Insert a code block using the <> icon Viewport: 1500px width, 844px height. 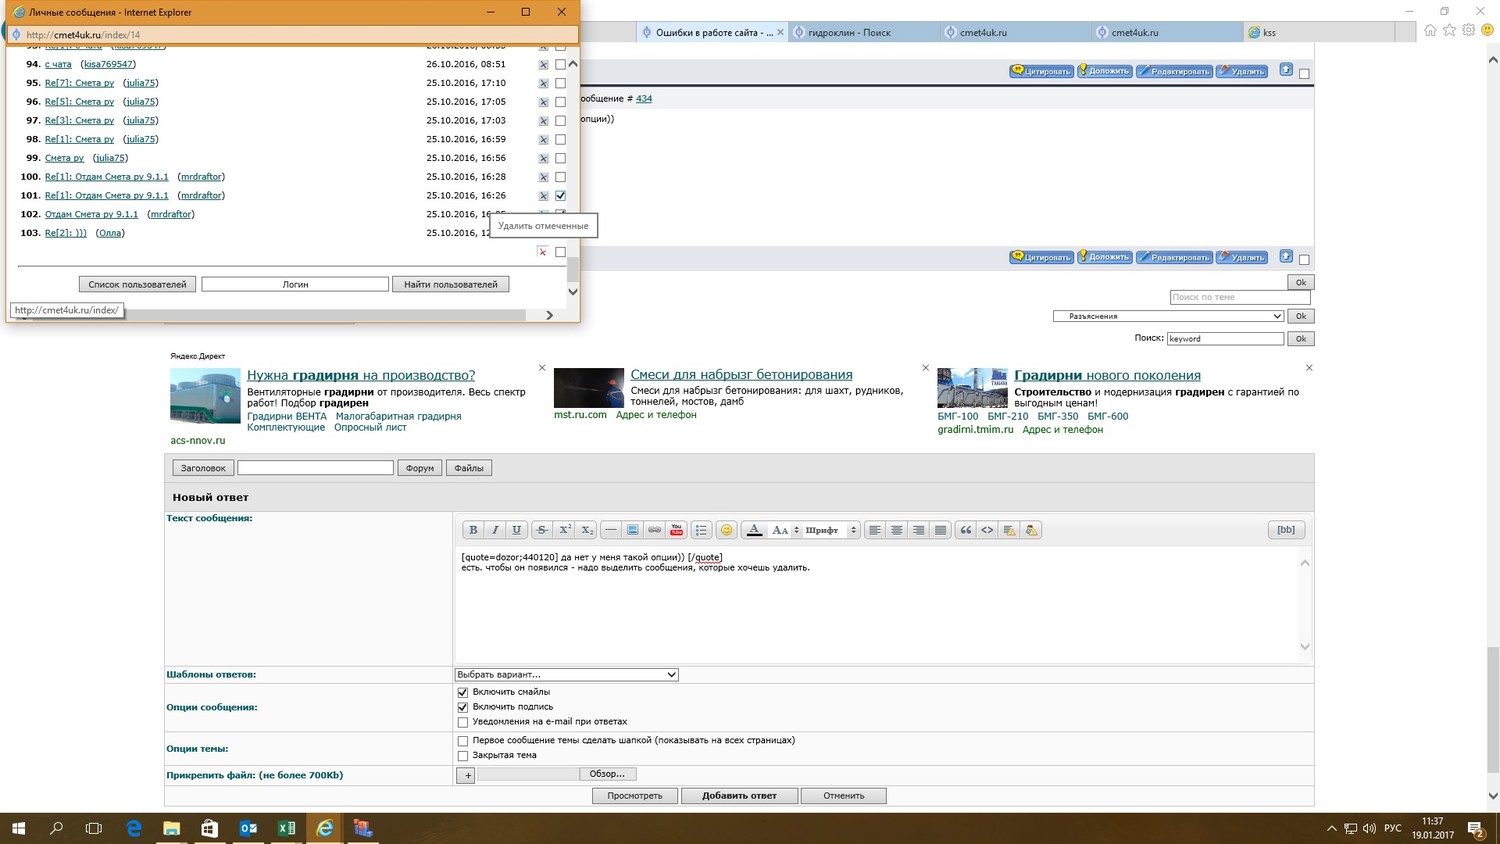coord(987,530)
